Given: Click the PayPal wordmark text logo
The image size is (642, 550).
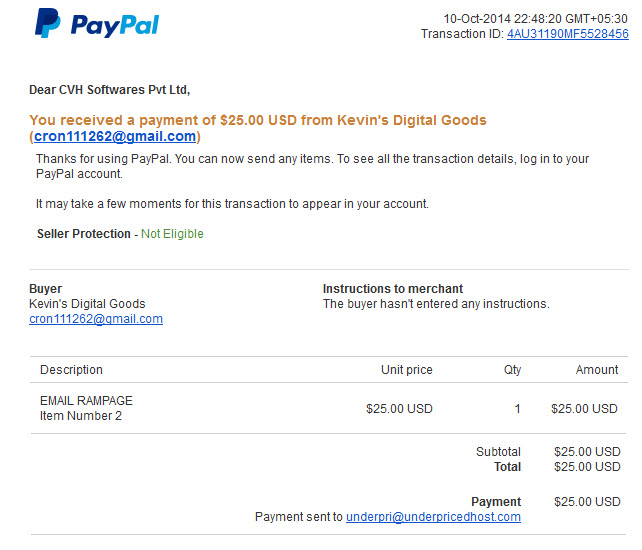Looking at the screenshot, I should tap(115, 25).
